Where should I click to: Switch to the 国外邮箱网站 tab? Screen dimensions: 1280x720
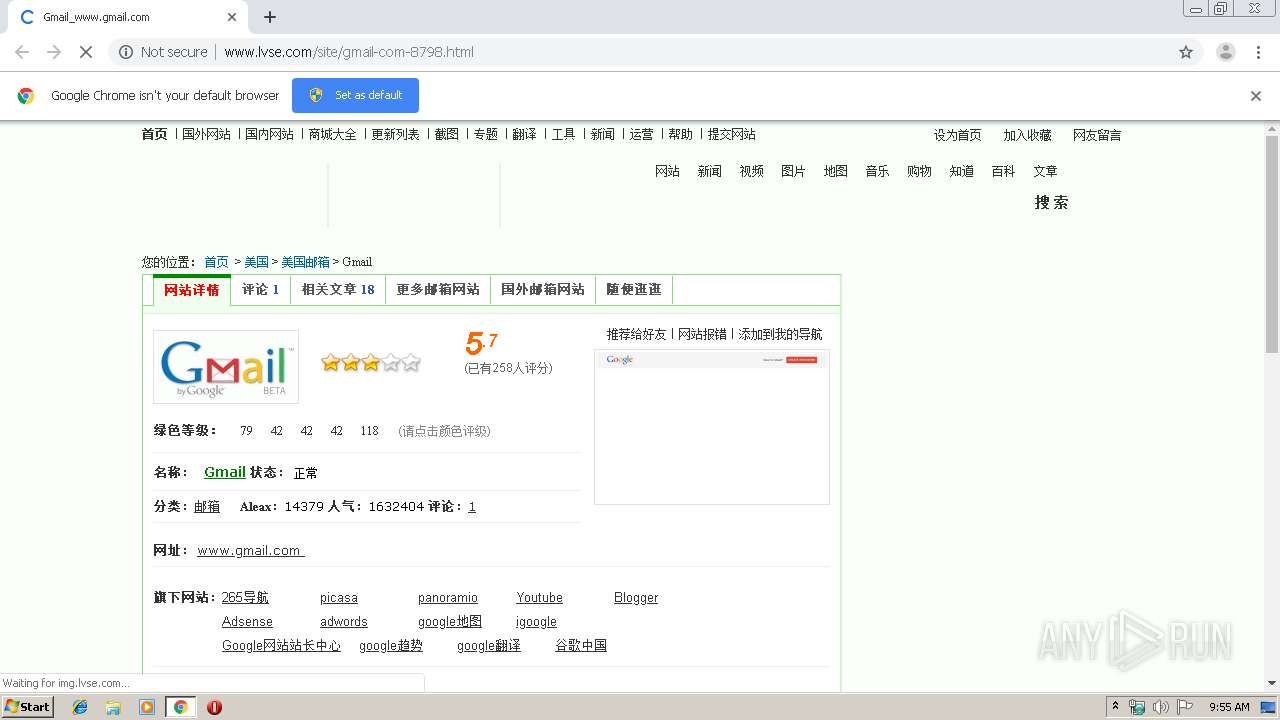pyautogui.click(x=543, y=290)
